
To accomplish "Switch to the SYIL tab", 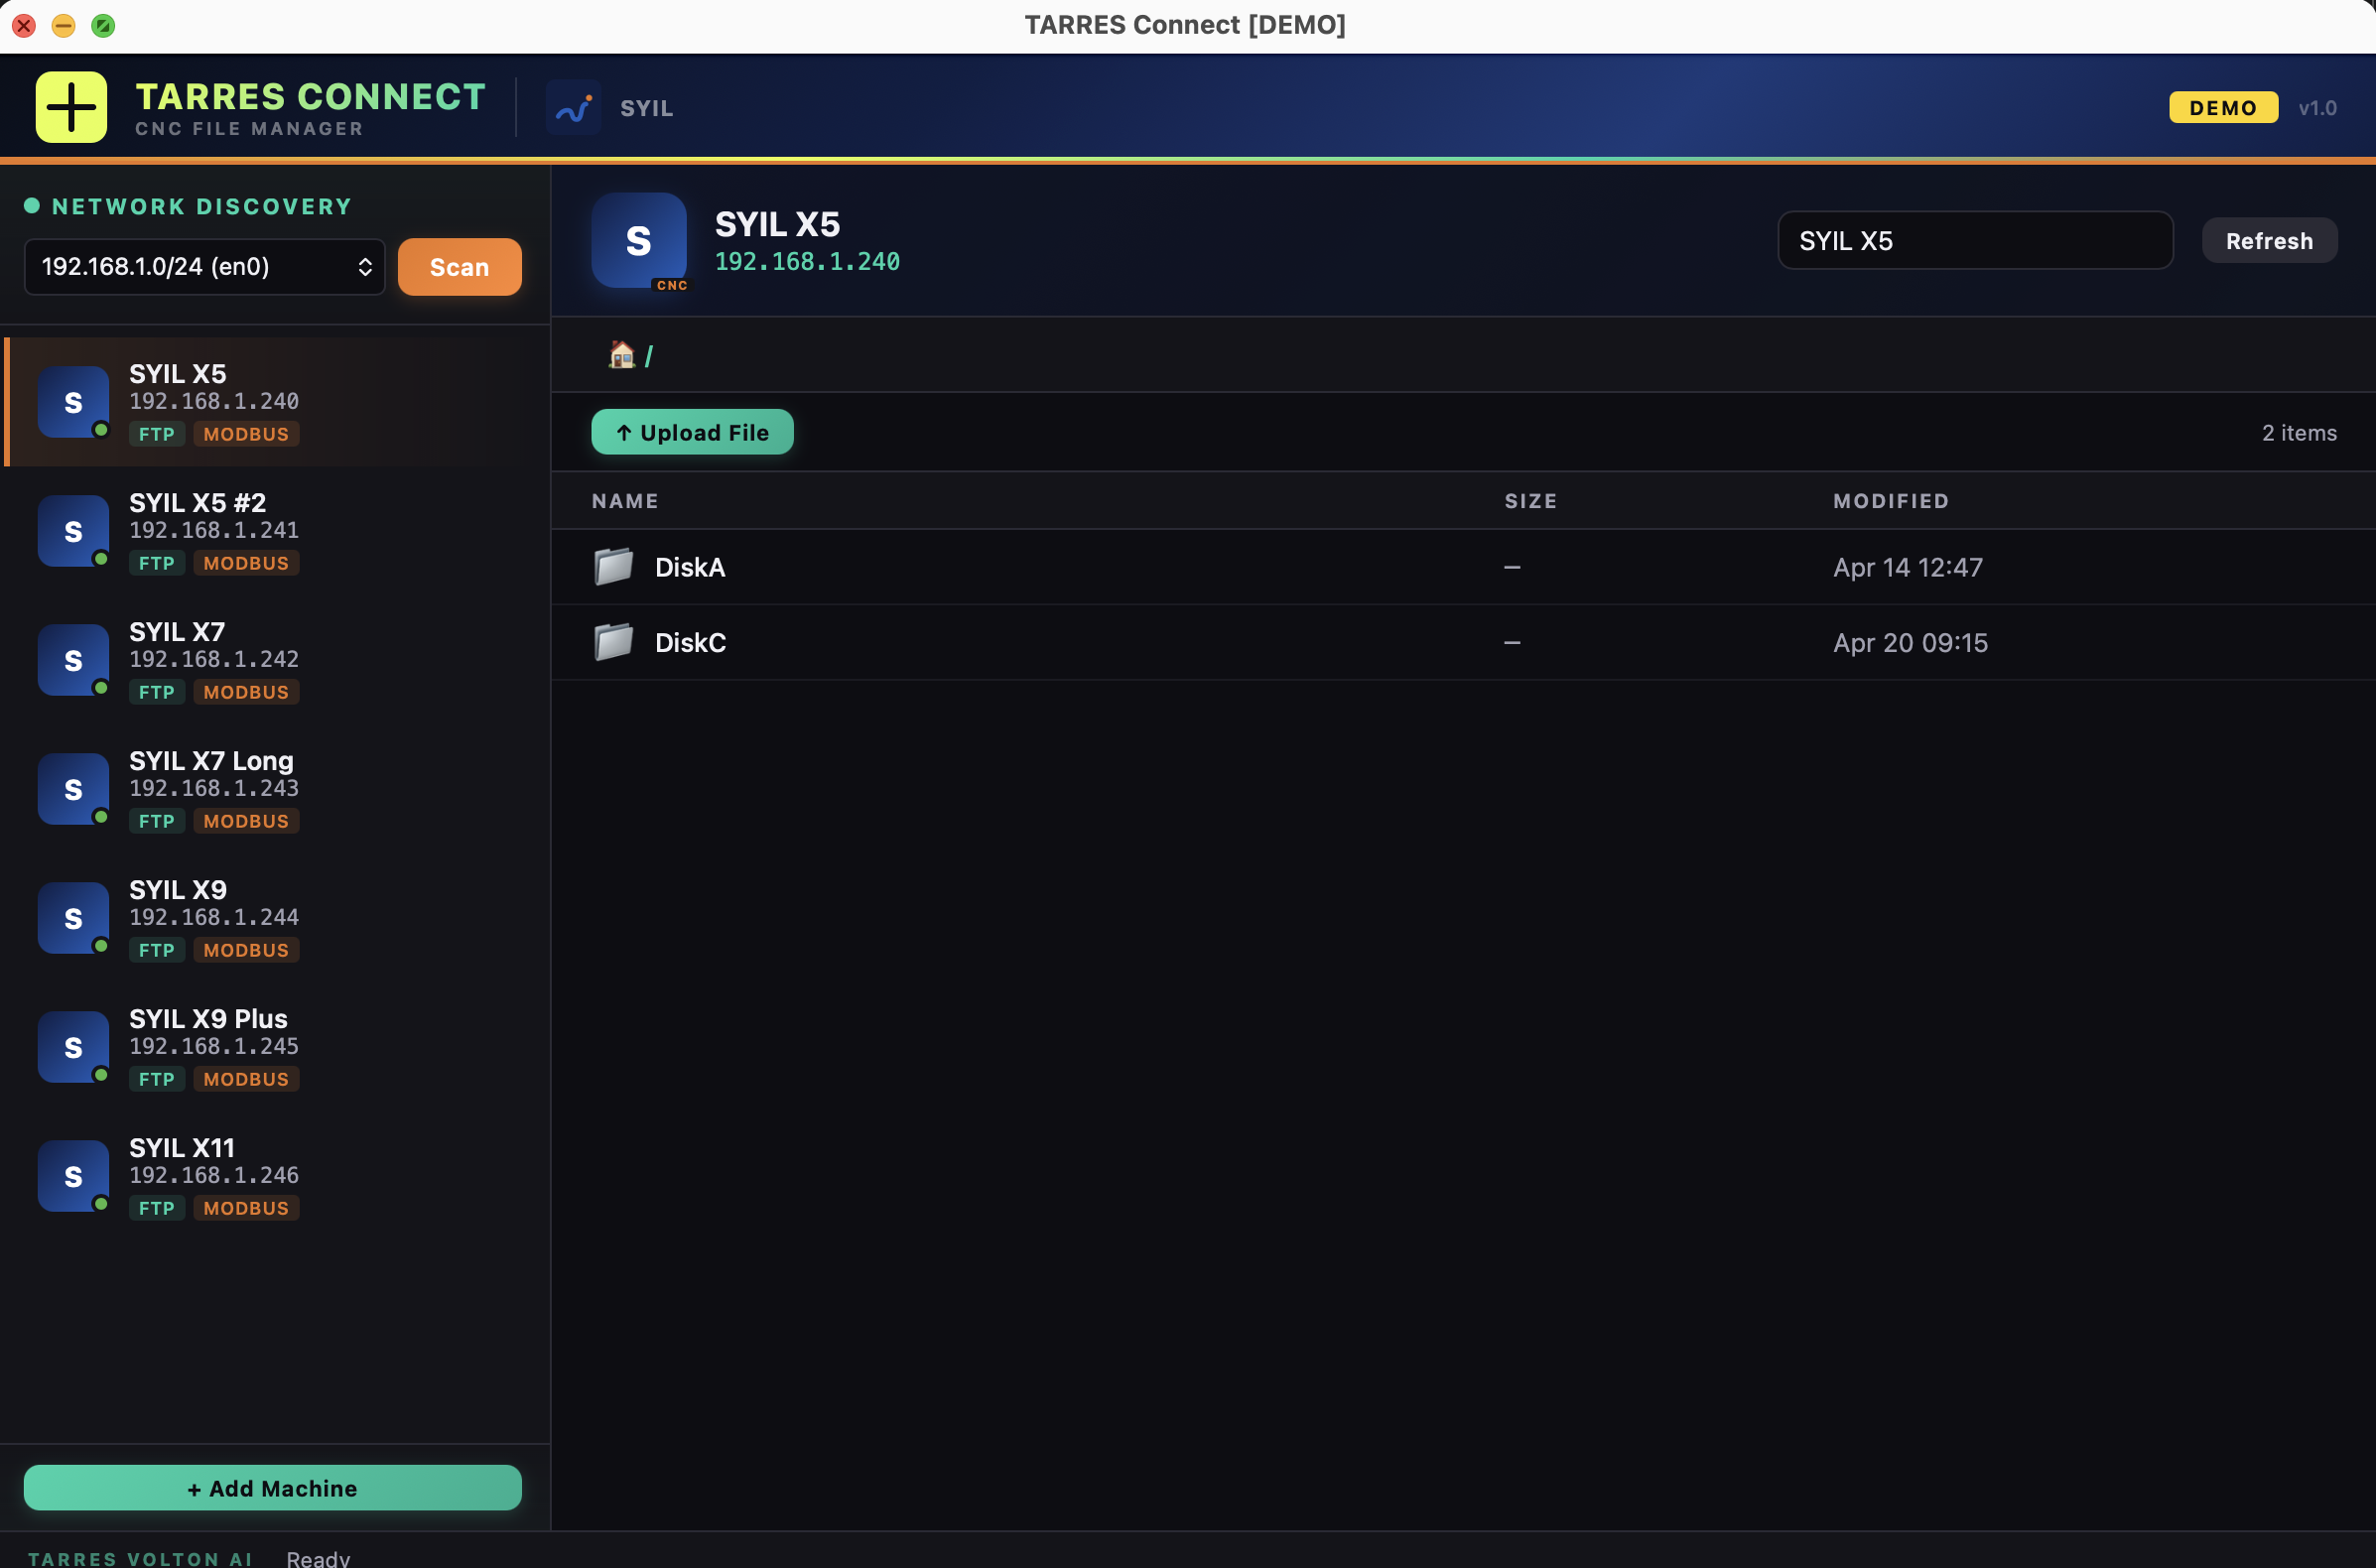I will (645, 108).
